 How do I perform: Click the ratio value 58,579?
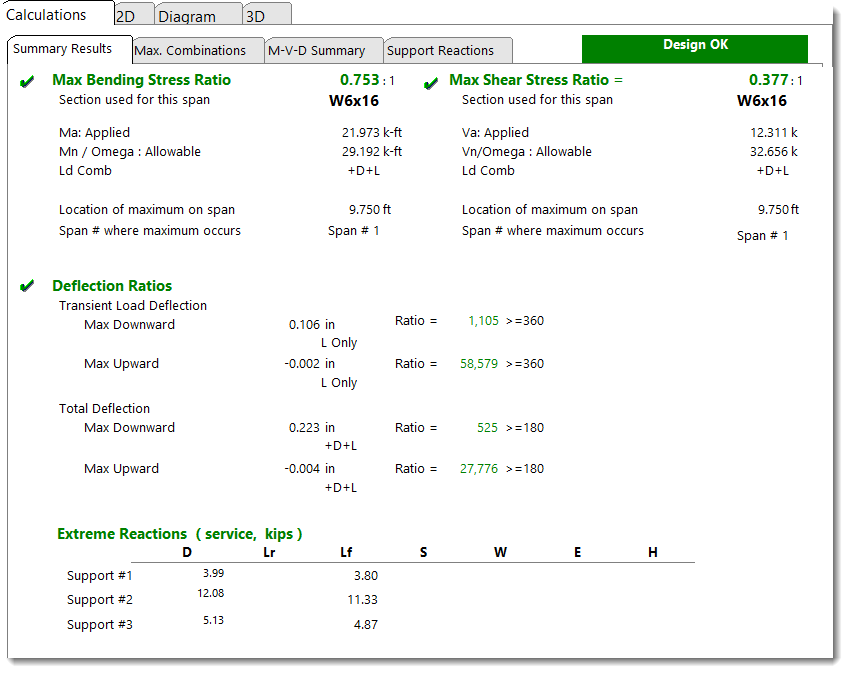479,364
